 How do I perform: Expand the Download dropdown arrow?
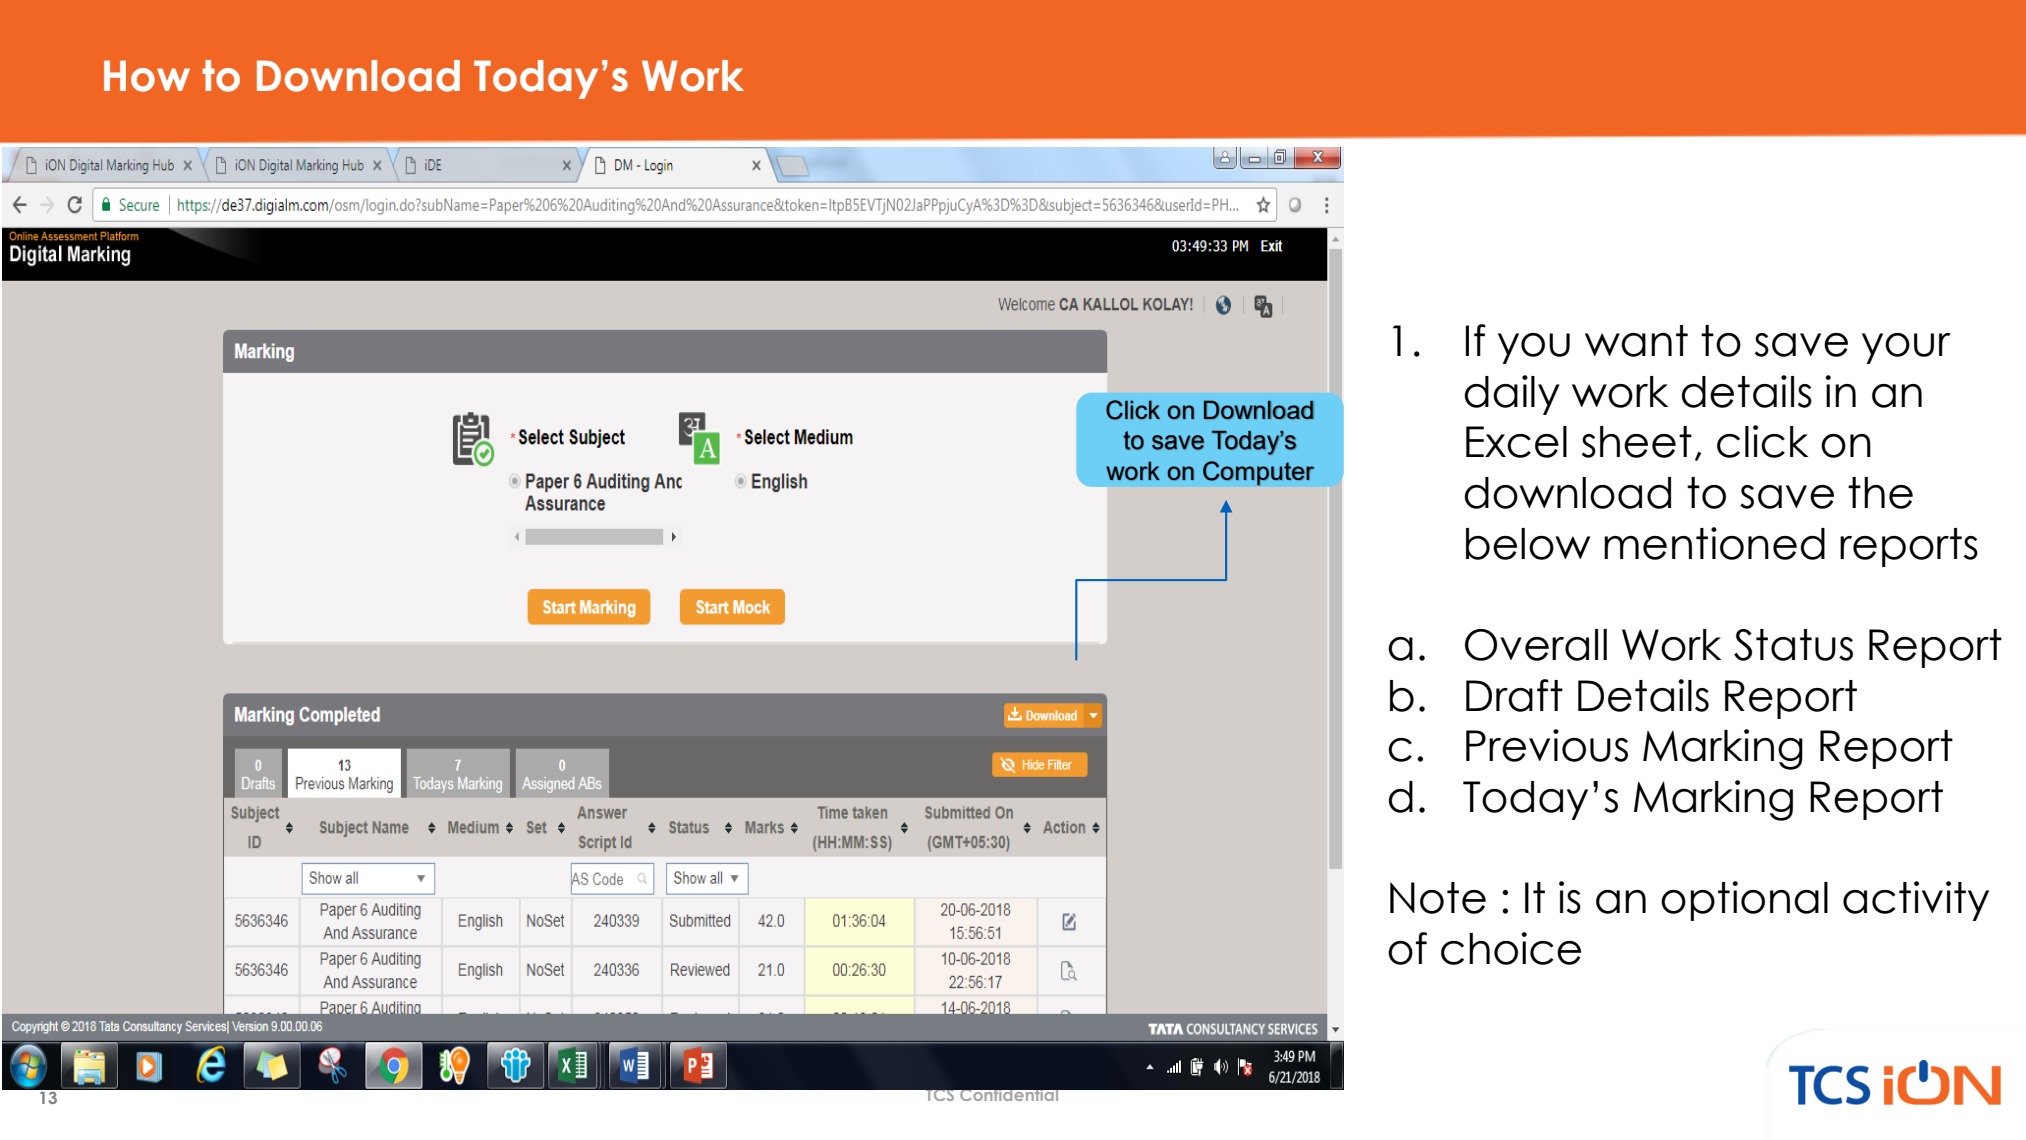coord(1094,715)
